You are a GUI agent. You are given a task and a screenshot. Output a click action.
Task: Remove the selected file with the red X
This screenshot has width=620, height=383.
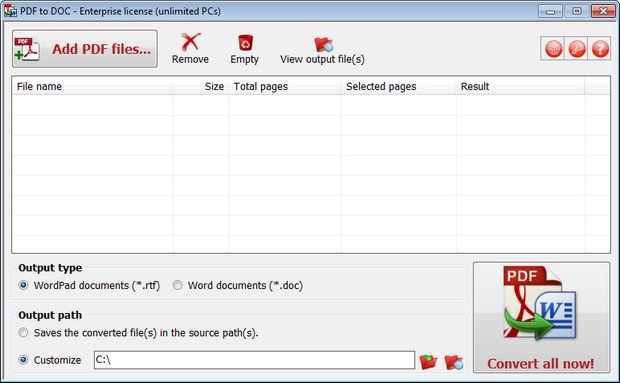pyautogui.click(x=190, y=49)
